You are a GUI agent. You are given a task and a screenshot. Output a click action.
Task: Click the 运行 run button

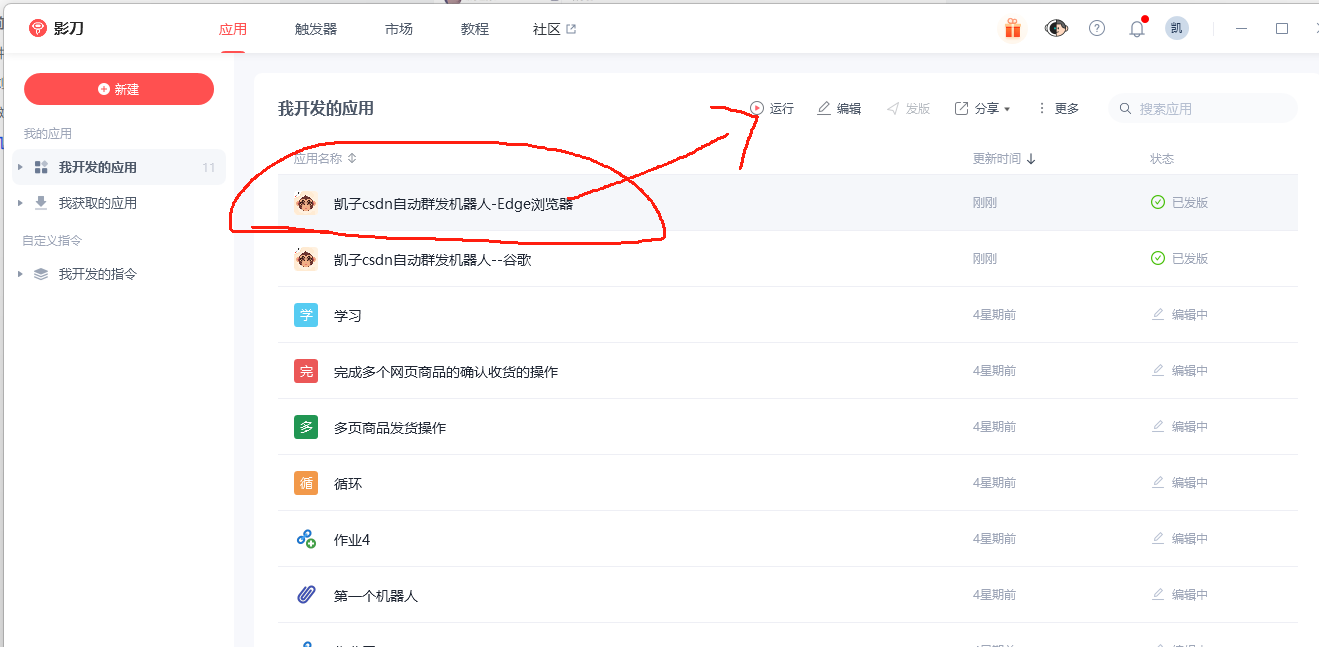point(772,108)
